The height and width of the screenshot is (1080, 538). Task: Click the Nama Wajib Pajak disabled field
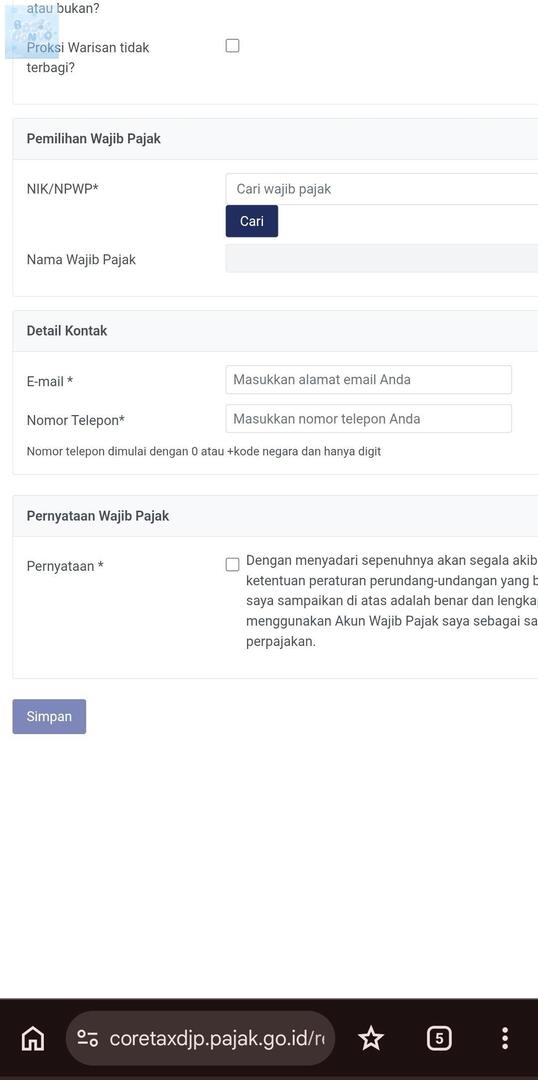[382, 258]
